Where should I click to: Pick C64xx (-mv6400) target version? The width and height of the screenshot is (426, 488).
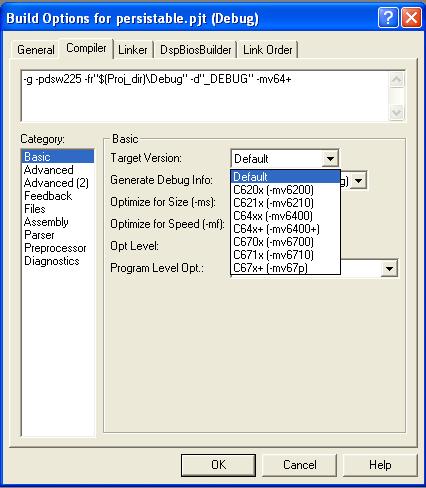click(285, 216)
